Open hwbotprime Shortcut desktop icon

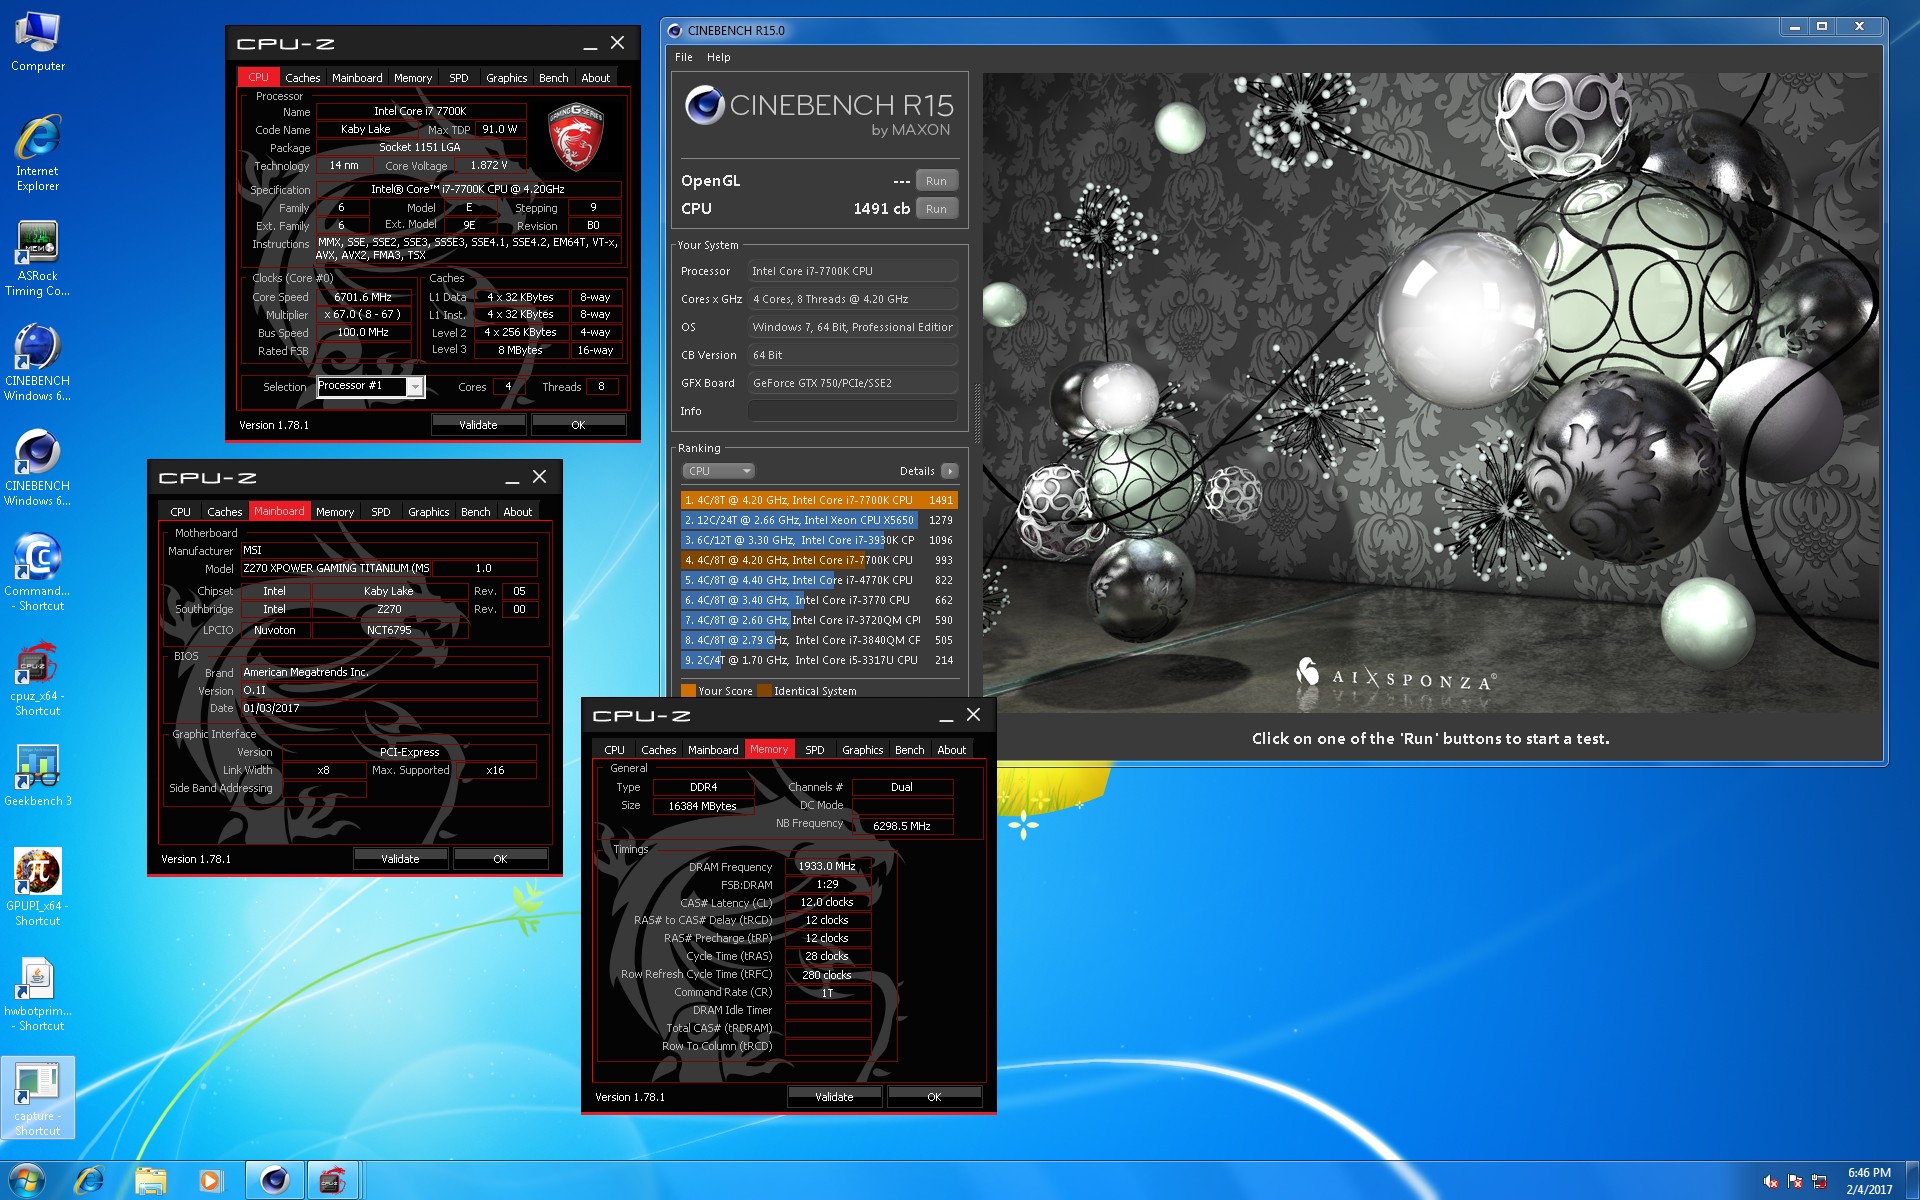click(x=37, y=992)
